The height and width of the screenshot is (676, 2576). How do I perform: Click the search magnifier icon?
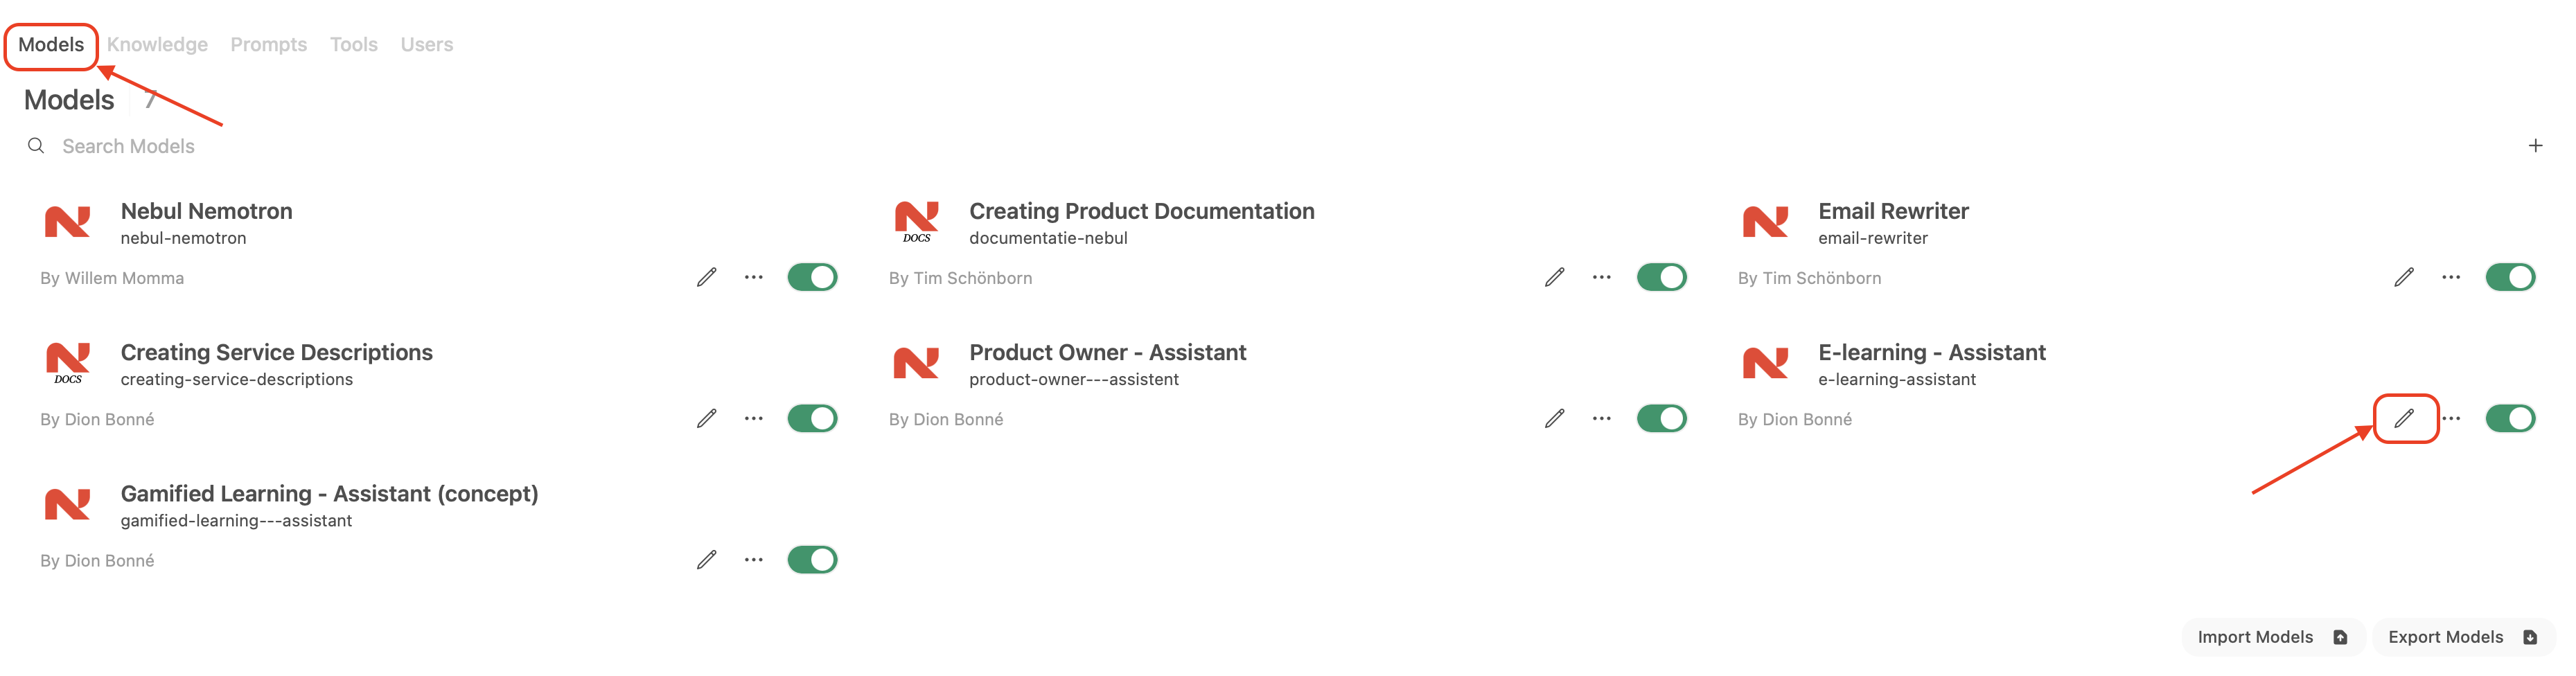pyautogui.click(x=36, y=146)
